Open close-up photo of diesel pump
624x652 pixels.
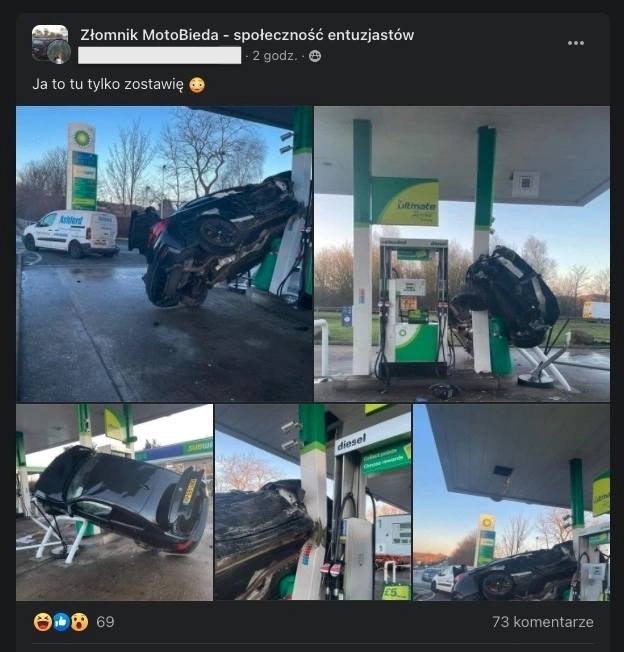(x=313, y=502)
